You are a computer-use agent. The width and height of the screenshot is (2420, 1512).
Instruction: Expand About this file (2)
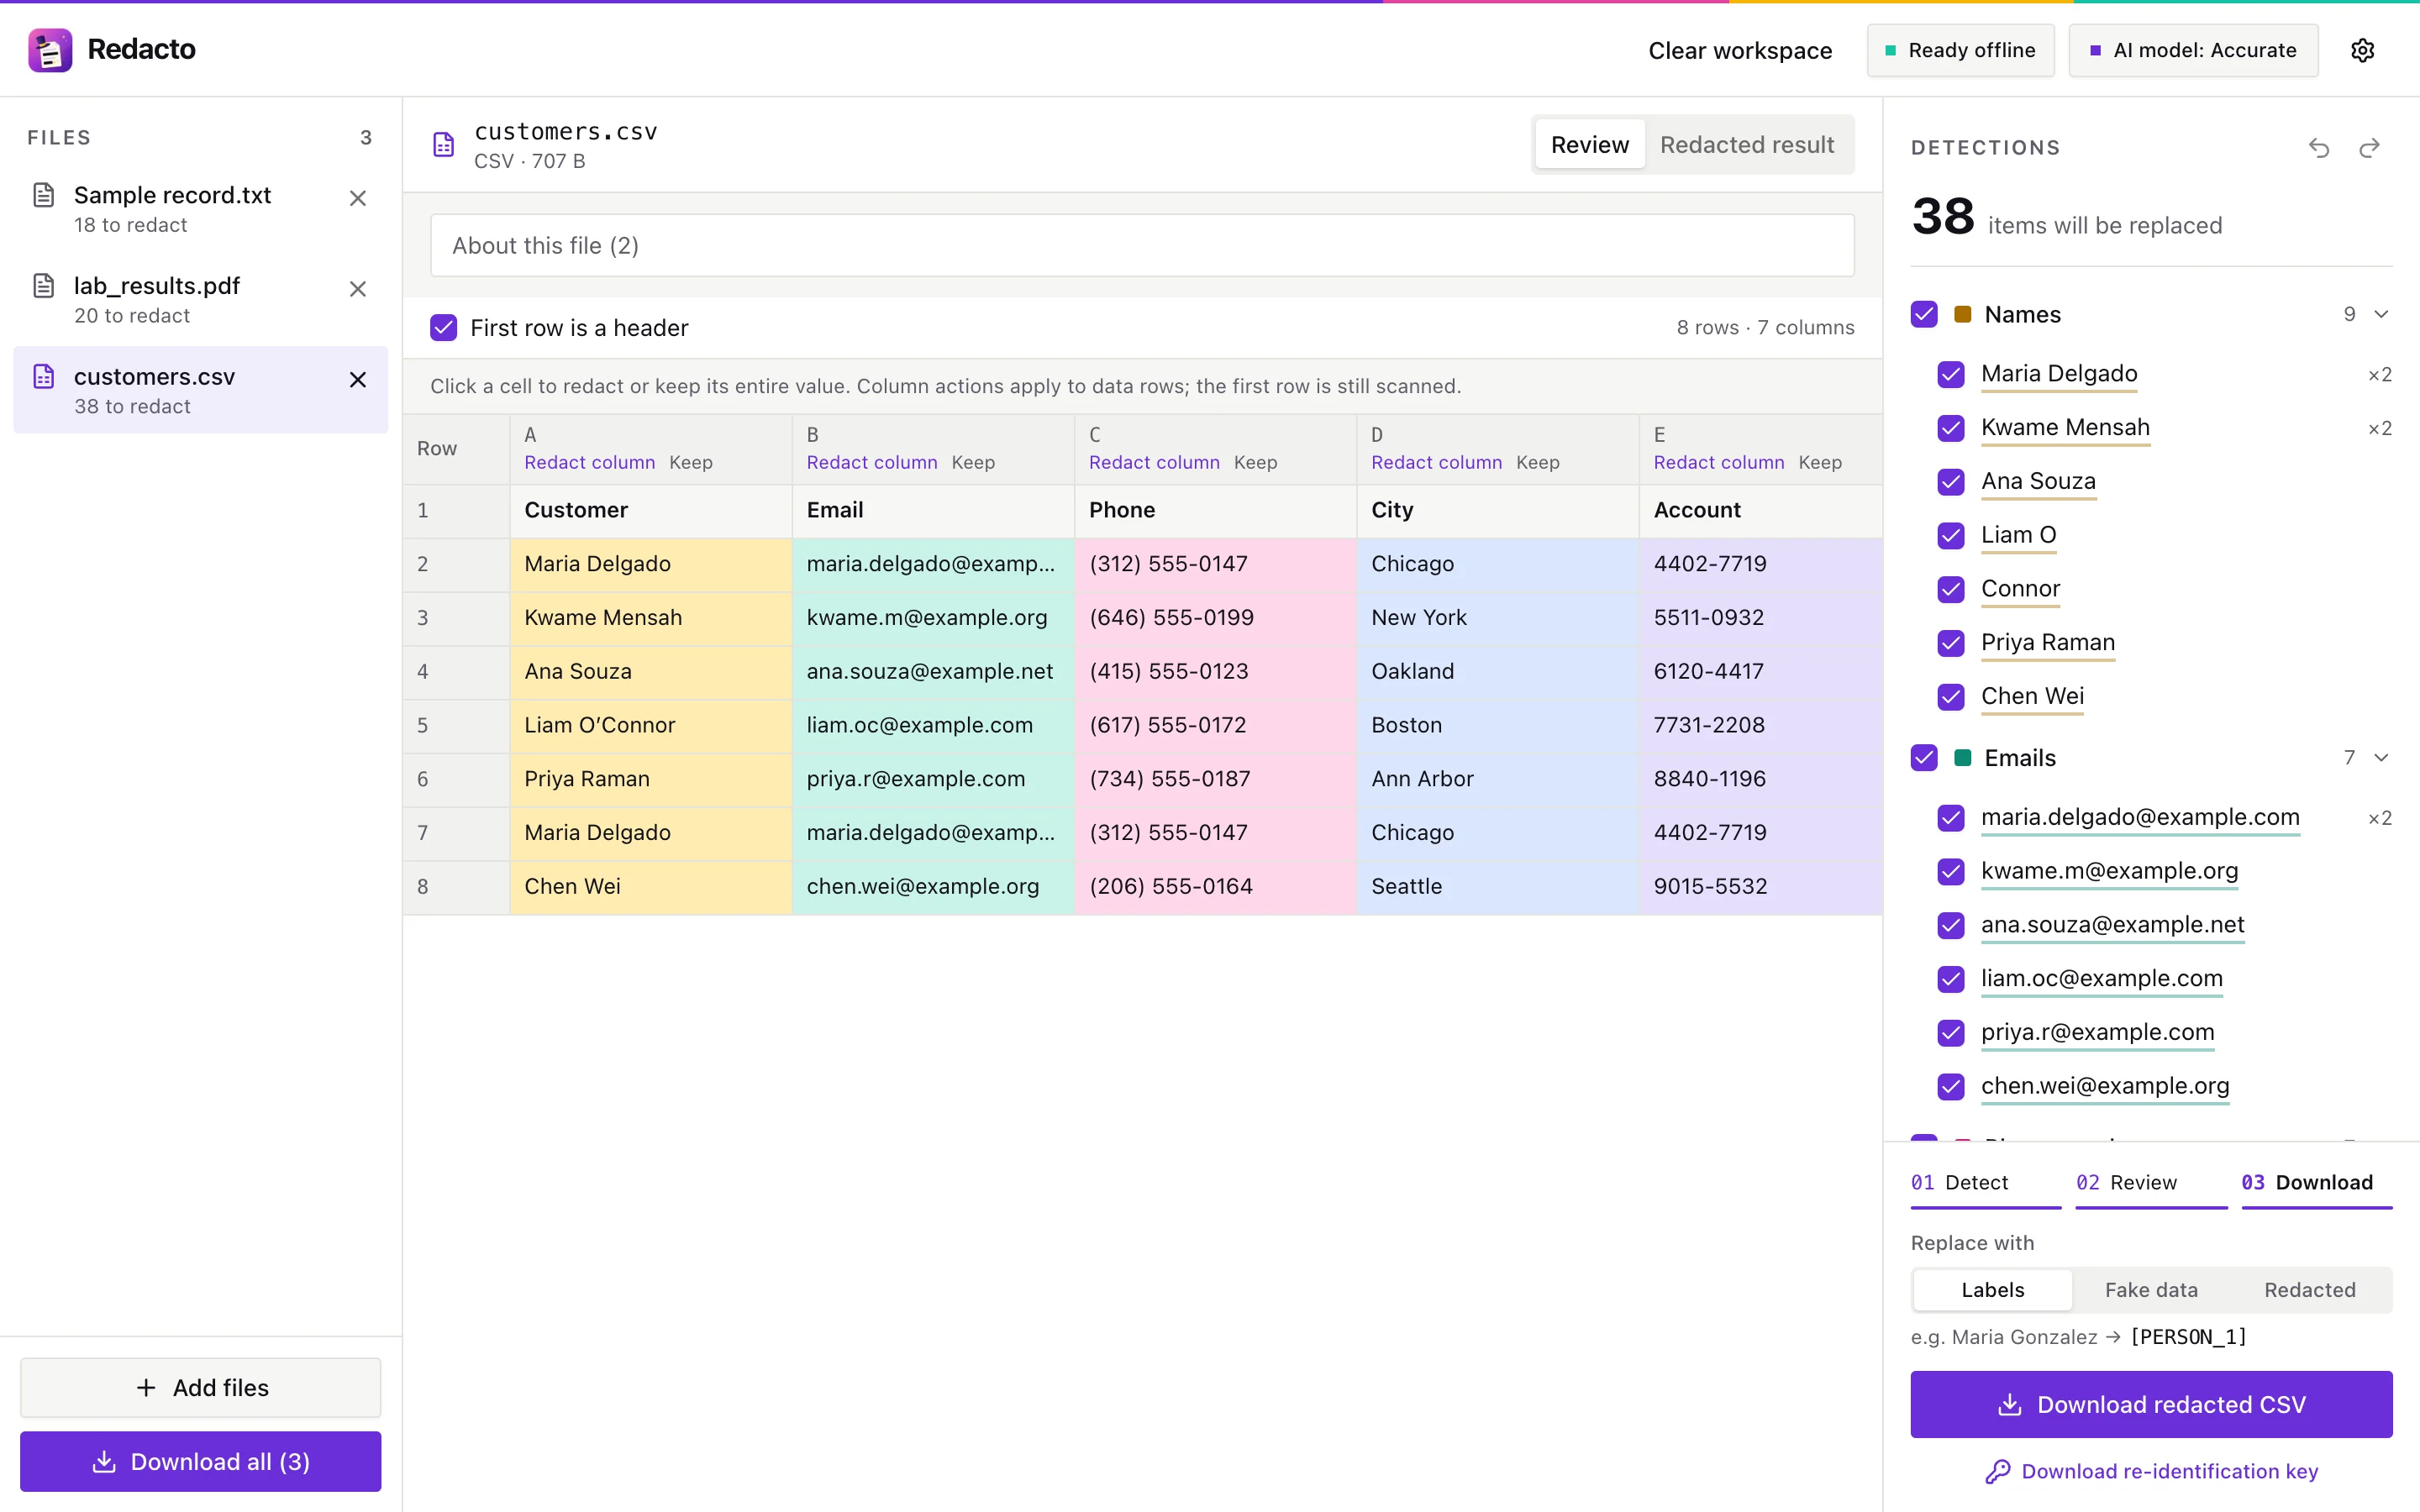click(1142, 245)
